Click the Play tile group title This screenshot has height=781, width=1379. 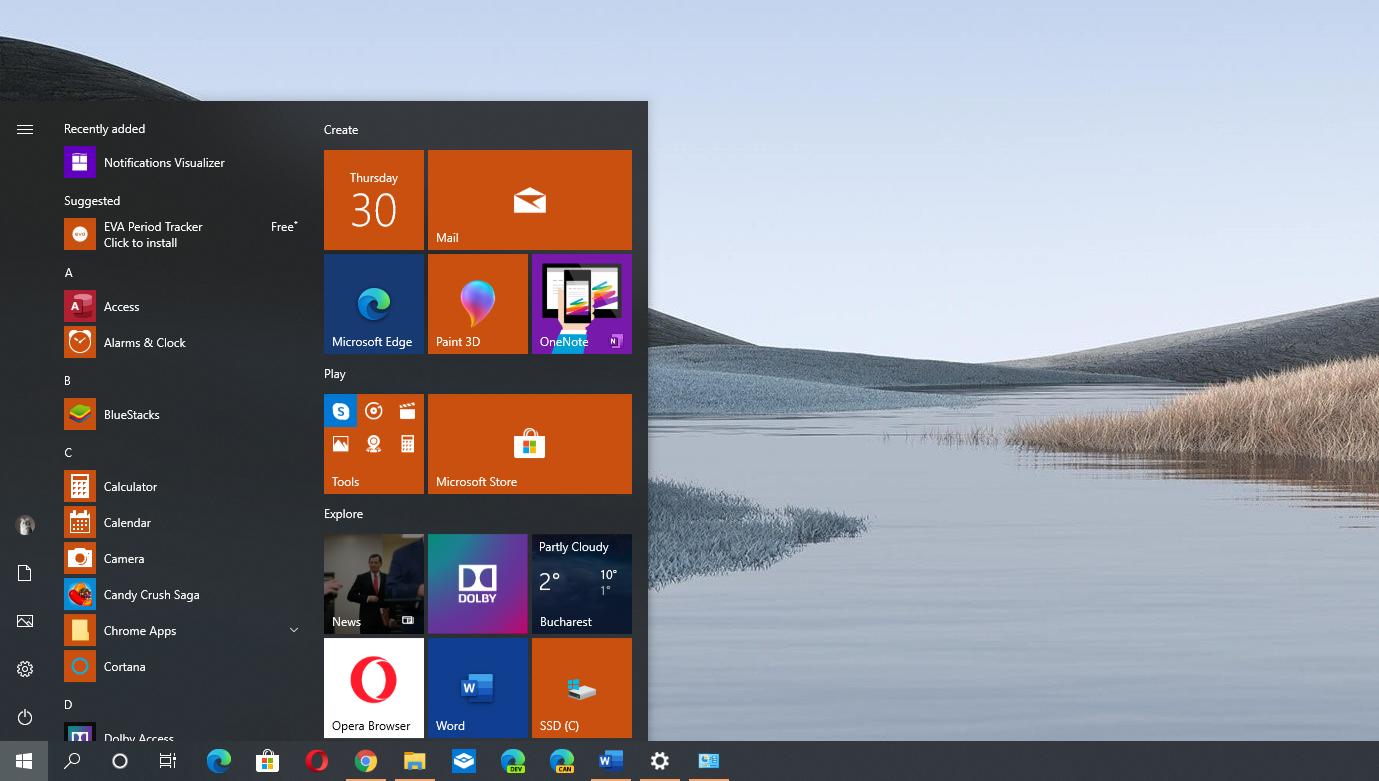click(335, 374)
